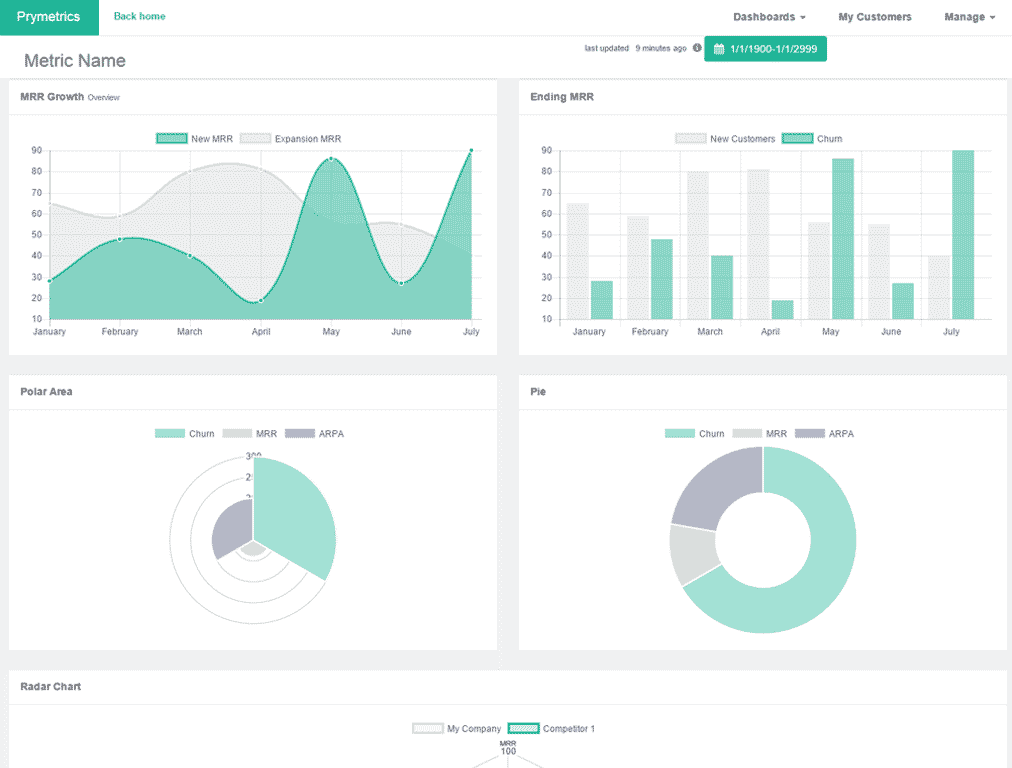Click the info icon beside last updated
Viewport: 1012px width, 768px height.
[697, 48]
